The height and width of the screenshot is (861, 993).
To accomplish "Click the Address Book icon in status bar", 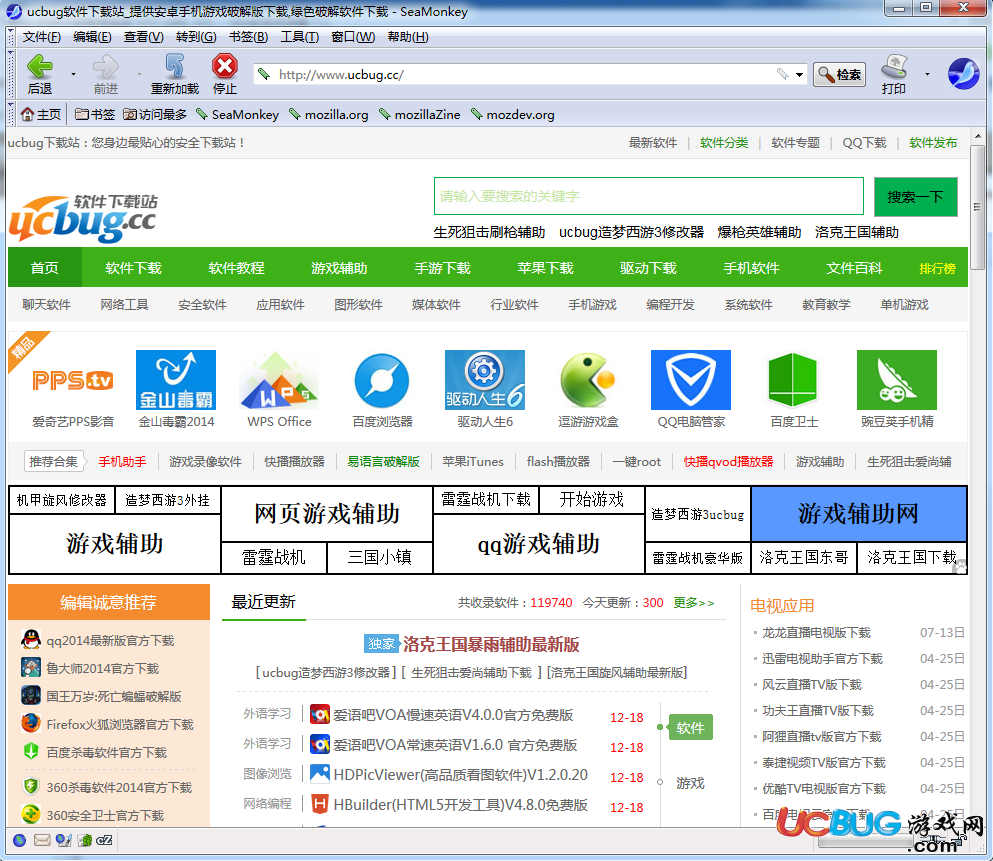I will (85, 840).
